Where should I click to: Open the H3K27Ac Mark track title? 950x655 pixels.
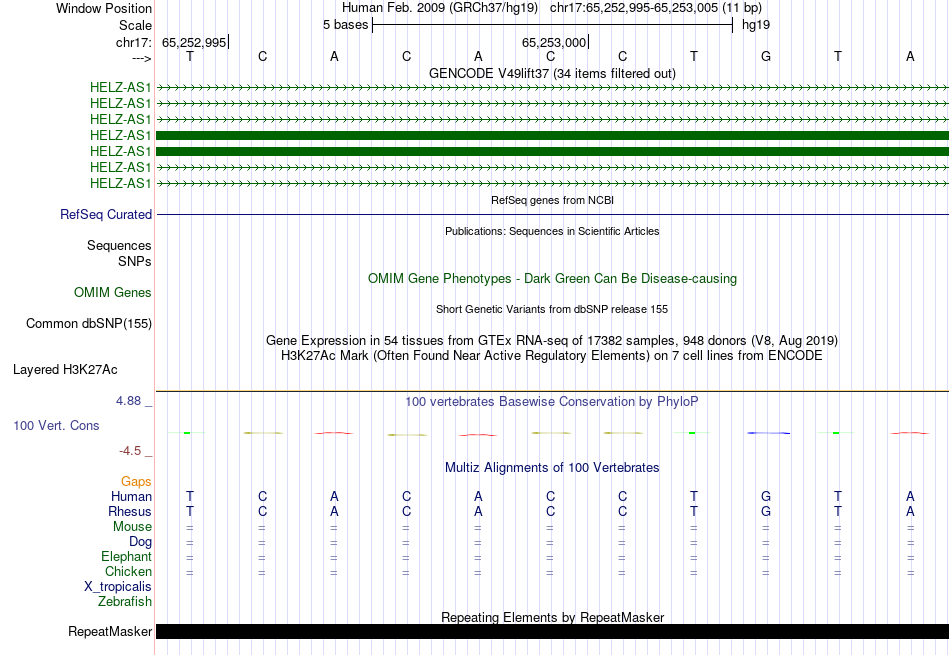coord(552,356)
